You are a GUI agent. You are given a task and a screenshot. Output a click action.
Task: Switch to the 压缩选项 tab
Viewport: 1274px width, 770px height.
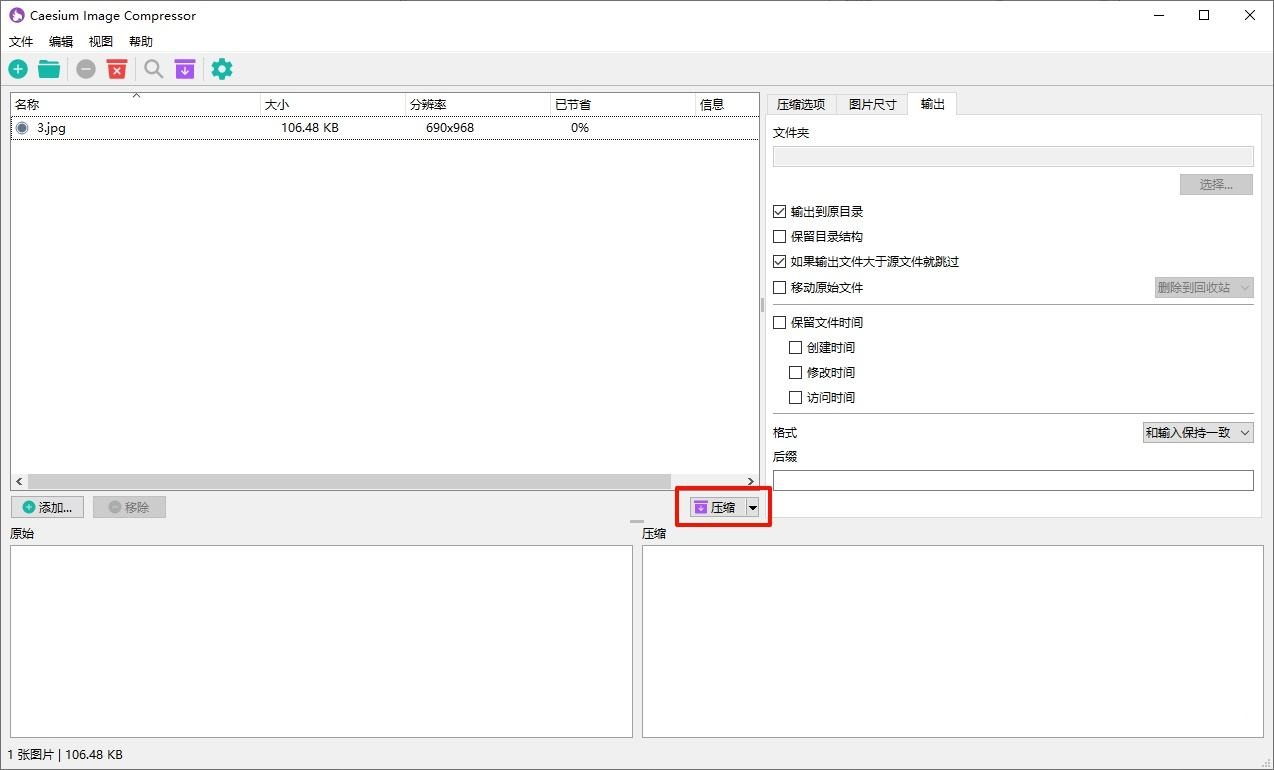pyautogui.click(x=801, y=104)
